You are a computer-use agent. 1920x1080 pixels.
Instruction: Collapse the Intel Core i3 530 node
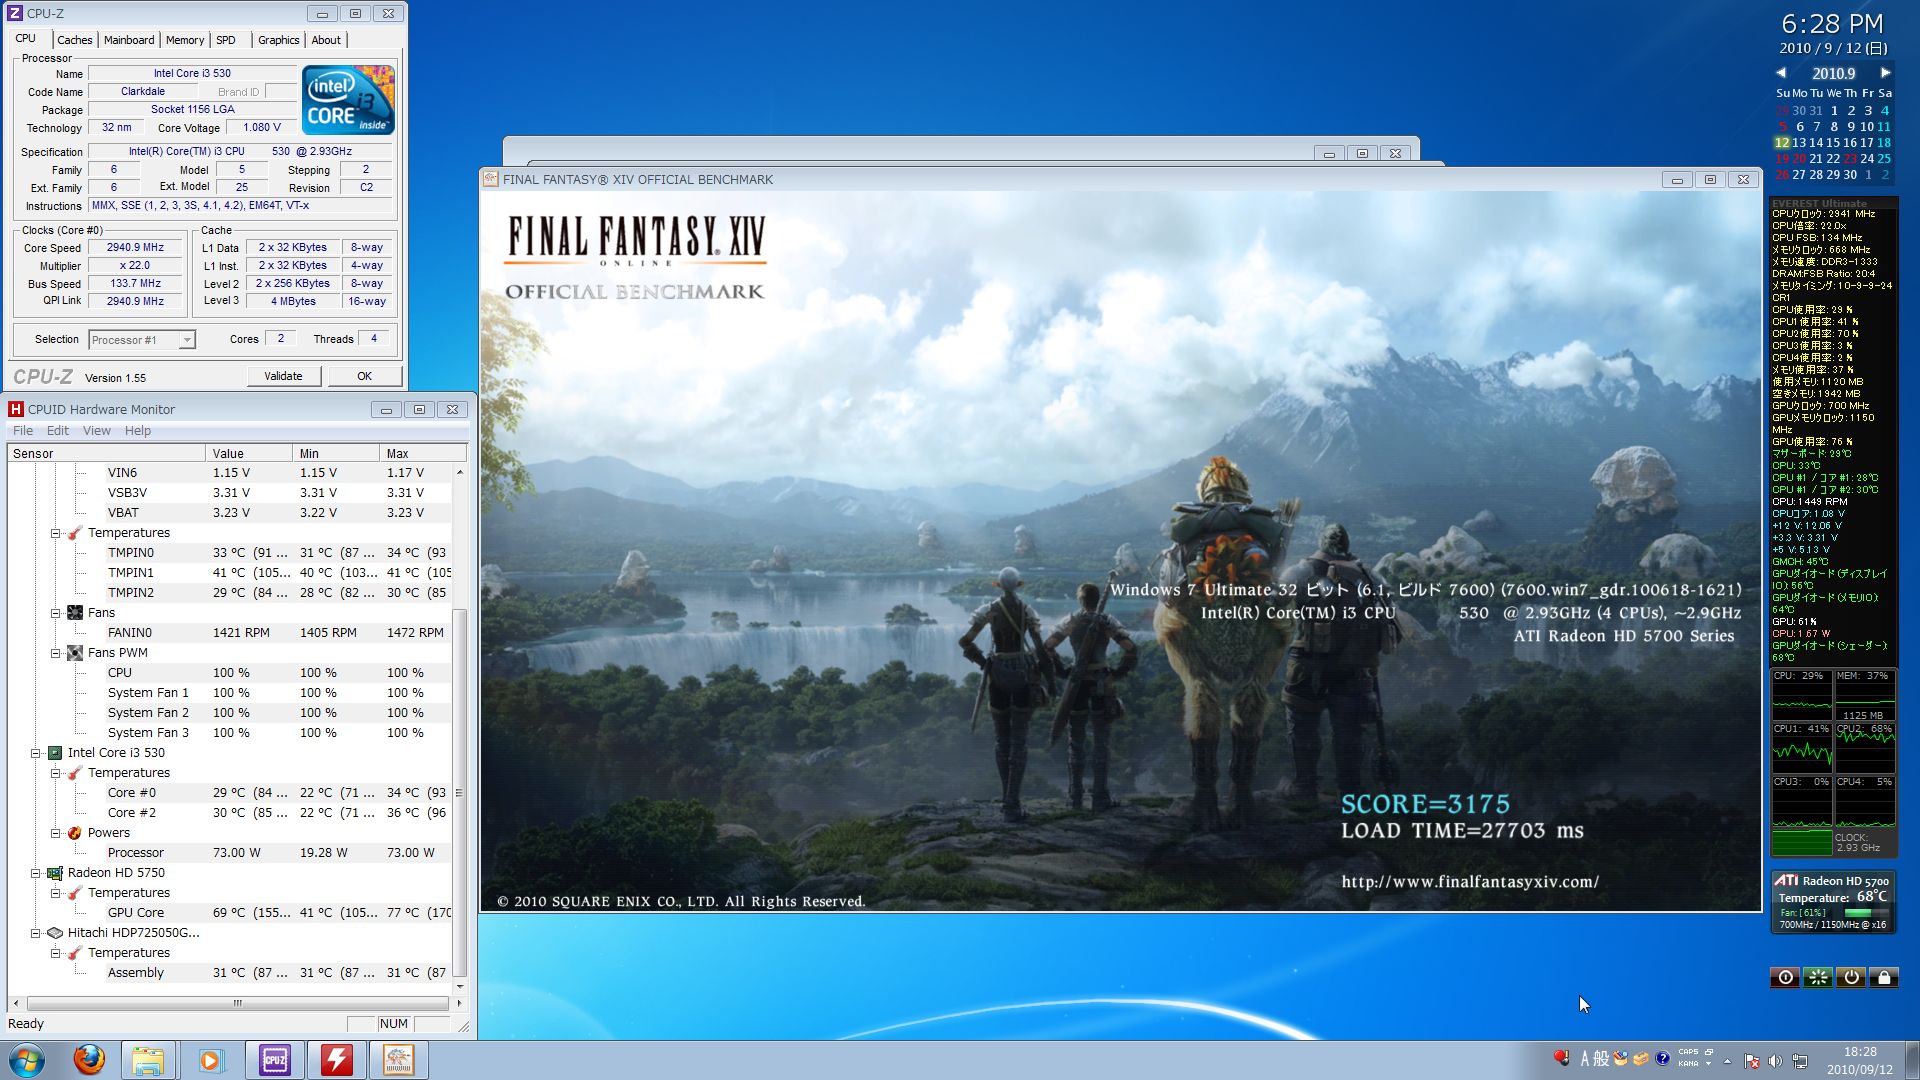(36, 753)
